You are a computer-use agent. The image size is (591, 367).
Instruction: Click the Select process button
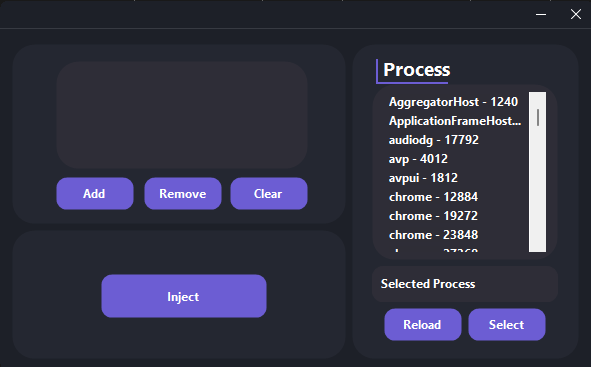[507, 324]
